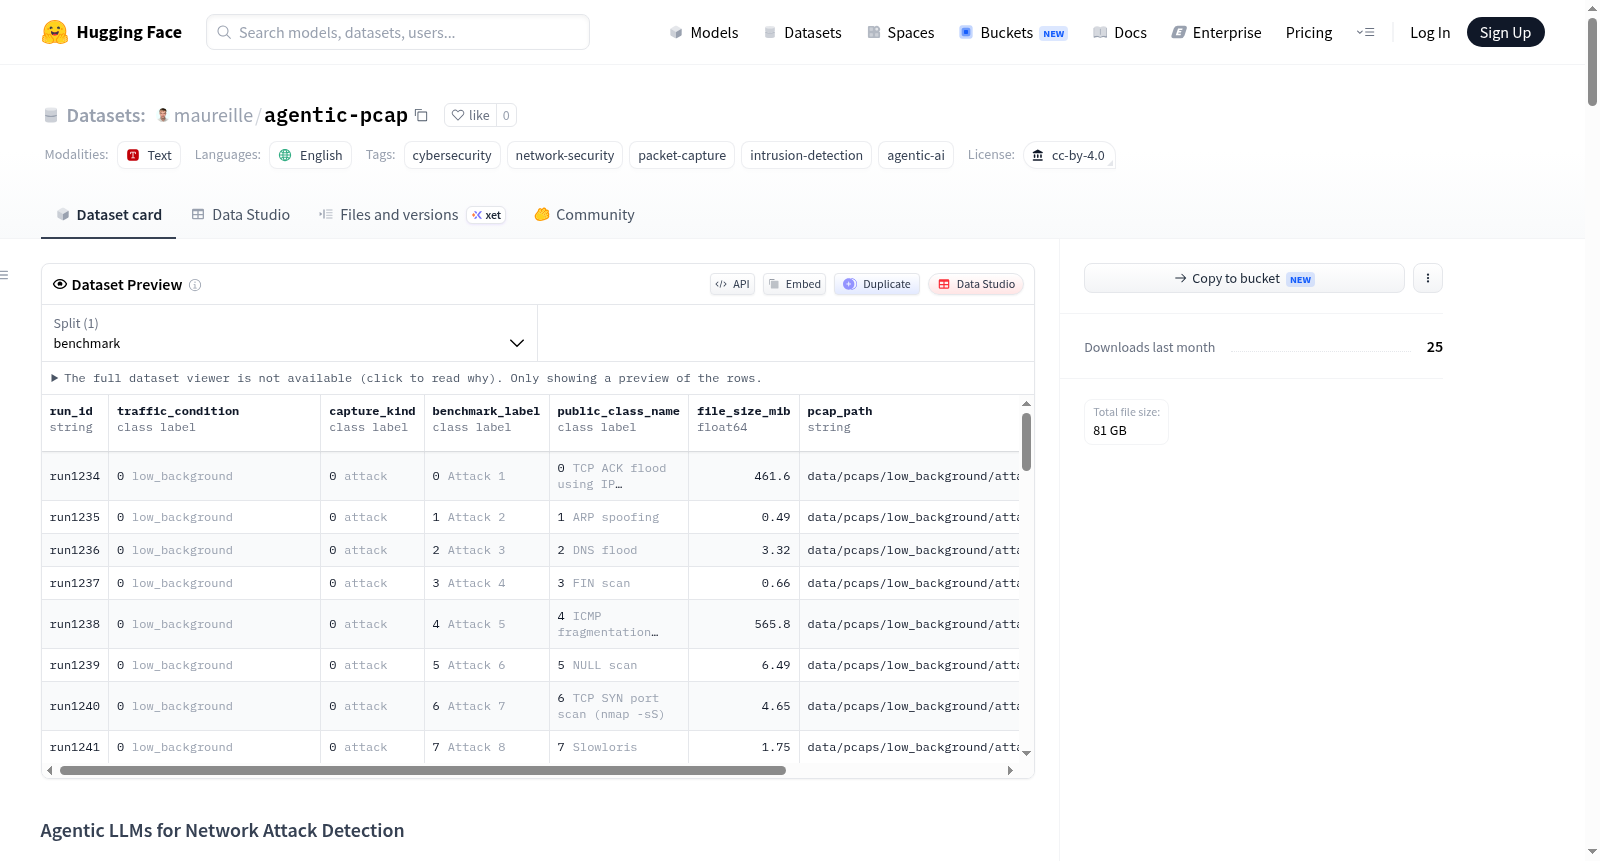Open the agentic-pcap dataset title link

point(336,115)
